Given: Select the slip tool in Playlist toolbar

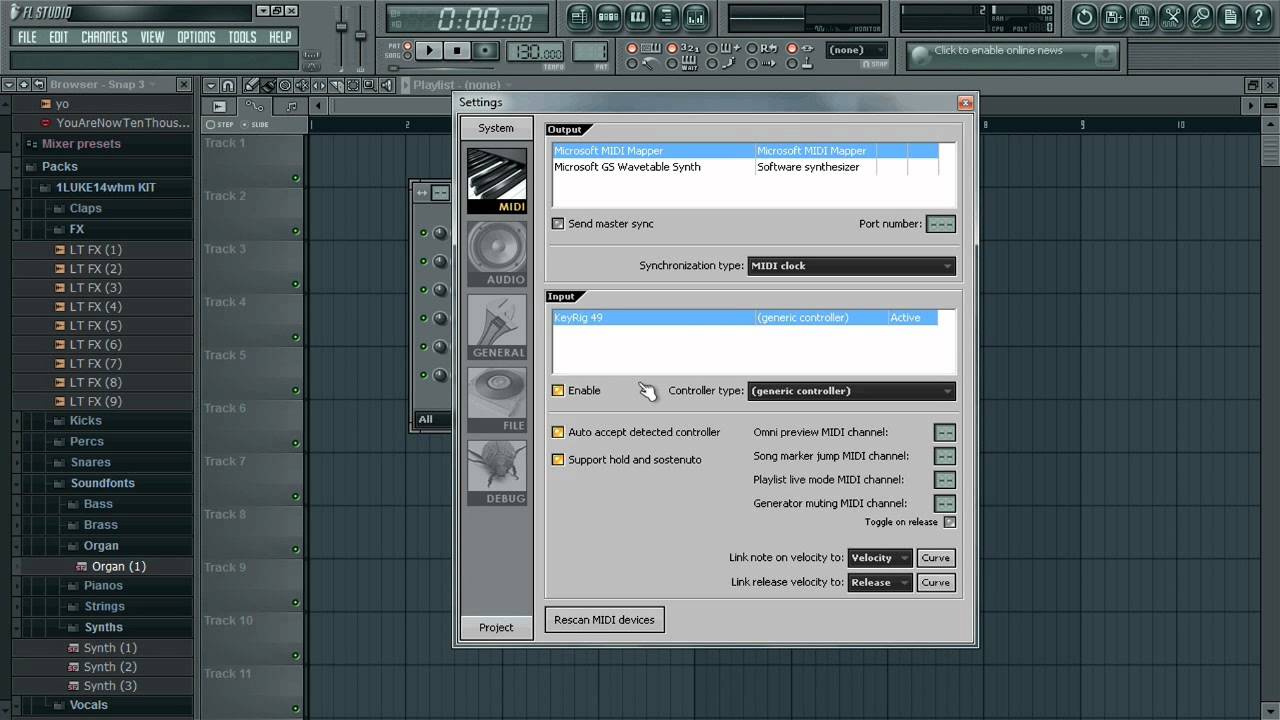Looking at the screenshot, I should [x=319, y=85].
